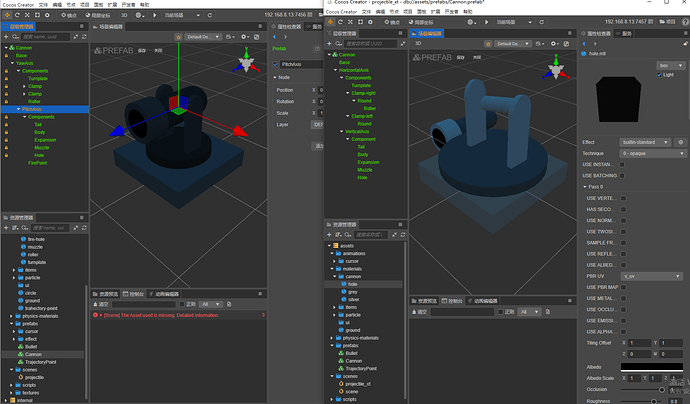Switch to scene editor tab in right window
690x404 pixels.
pyautogui.click(x=426, y=33)
